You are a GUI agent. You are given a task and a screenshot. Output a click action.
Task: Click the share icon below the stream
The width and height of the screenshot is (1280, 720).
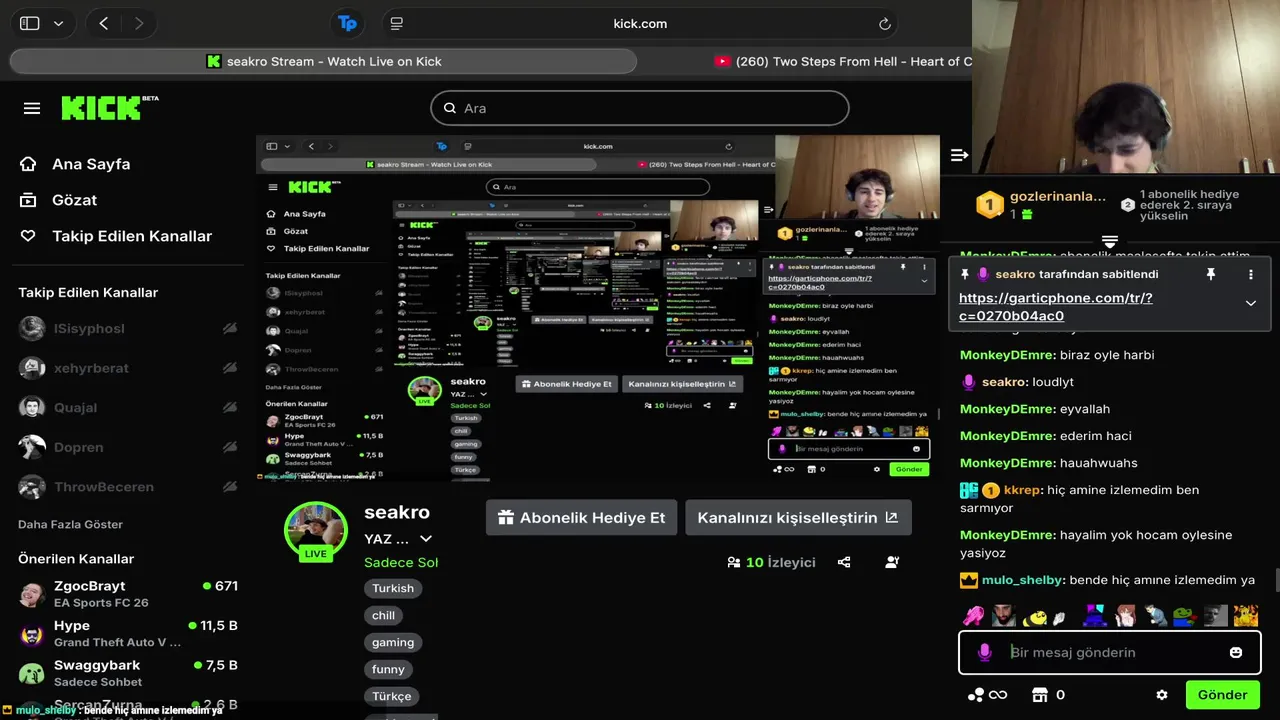[x=844, y=562]
